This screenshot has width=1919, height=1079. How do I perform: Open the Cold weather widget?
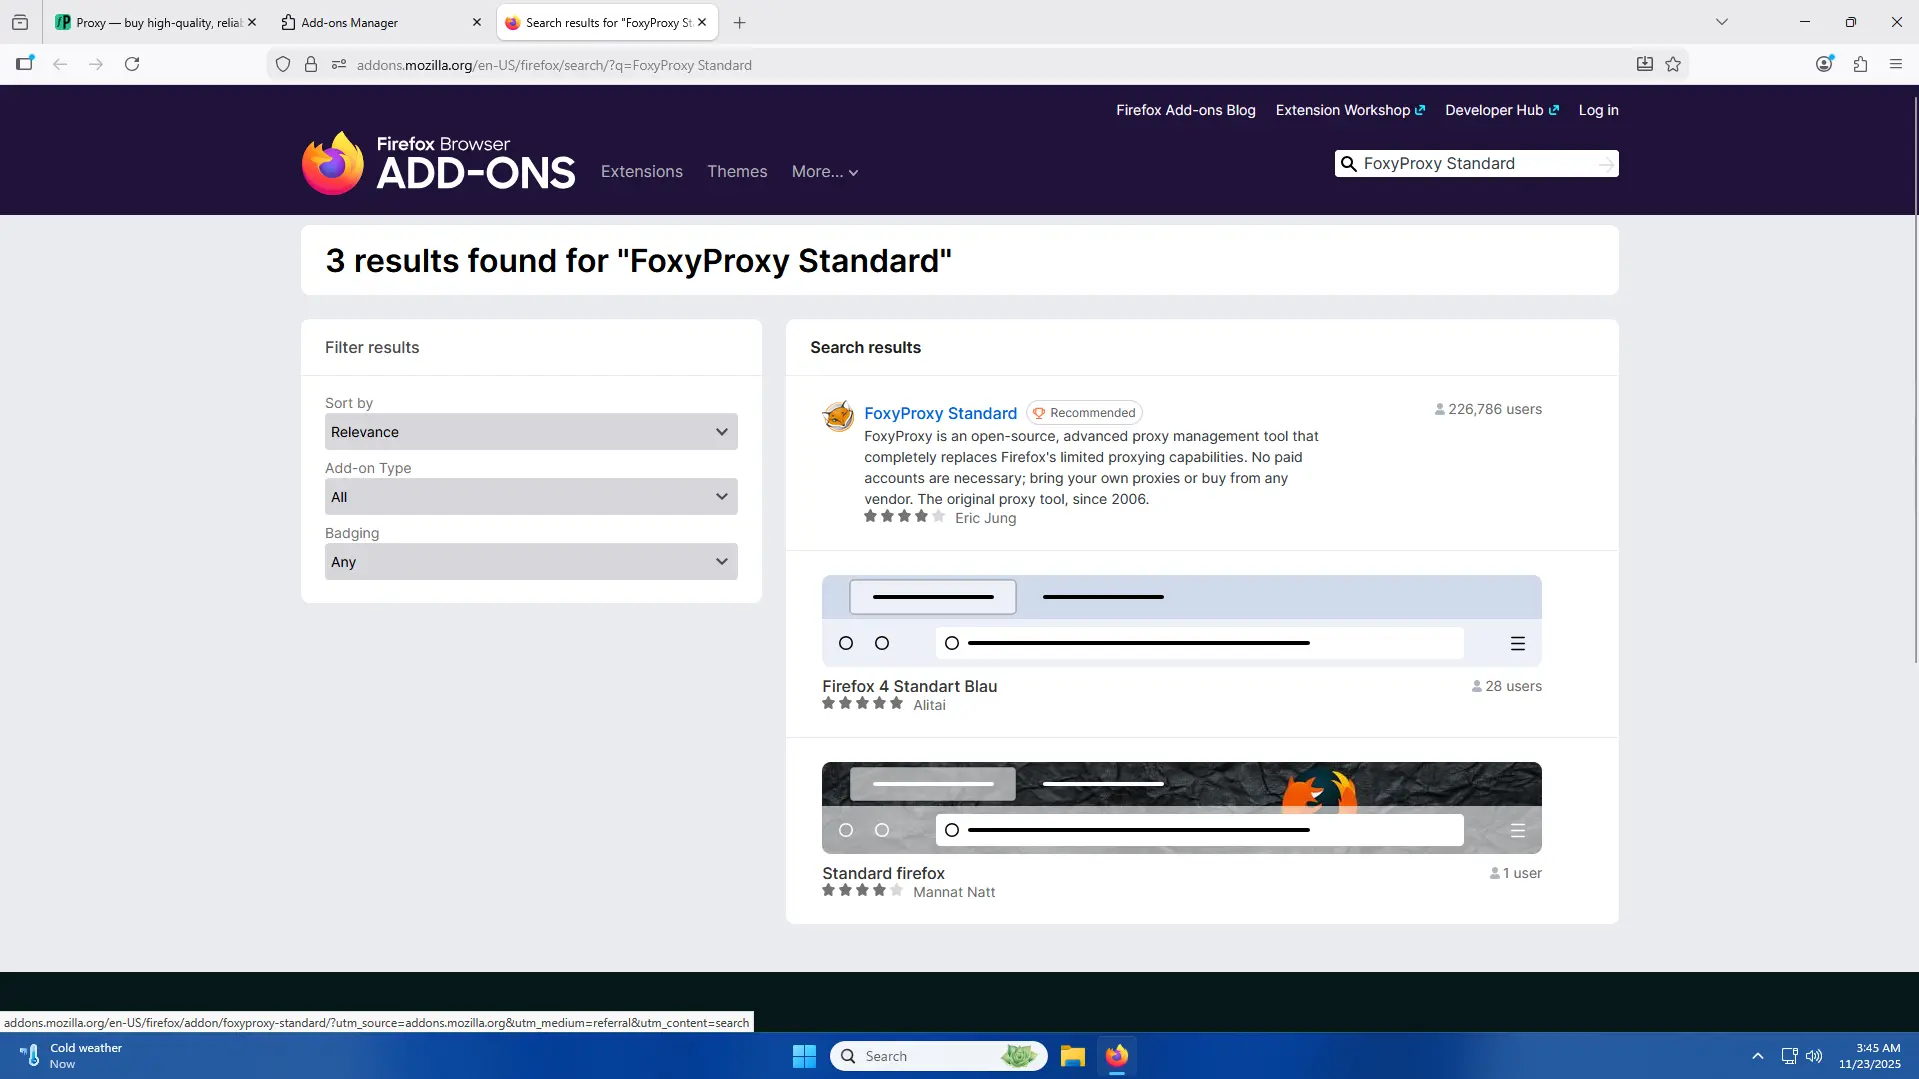click(x=72, y=1056)
